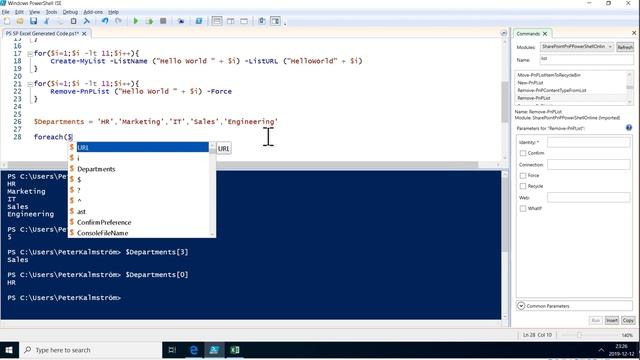Click the Start PowerShell.exe toolbar icon
This screenshot has width=640, height=360.
click(x=199, y=21)
